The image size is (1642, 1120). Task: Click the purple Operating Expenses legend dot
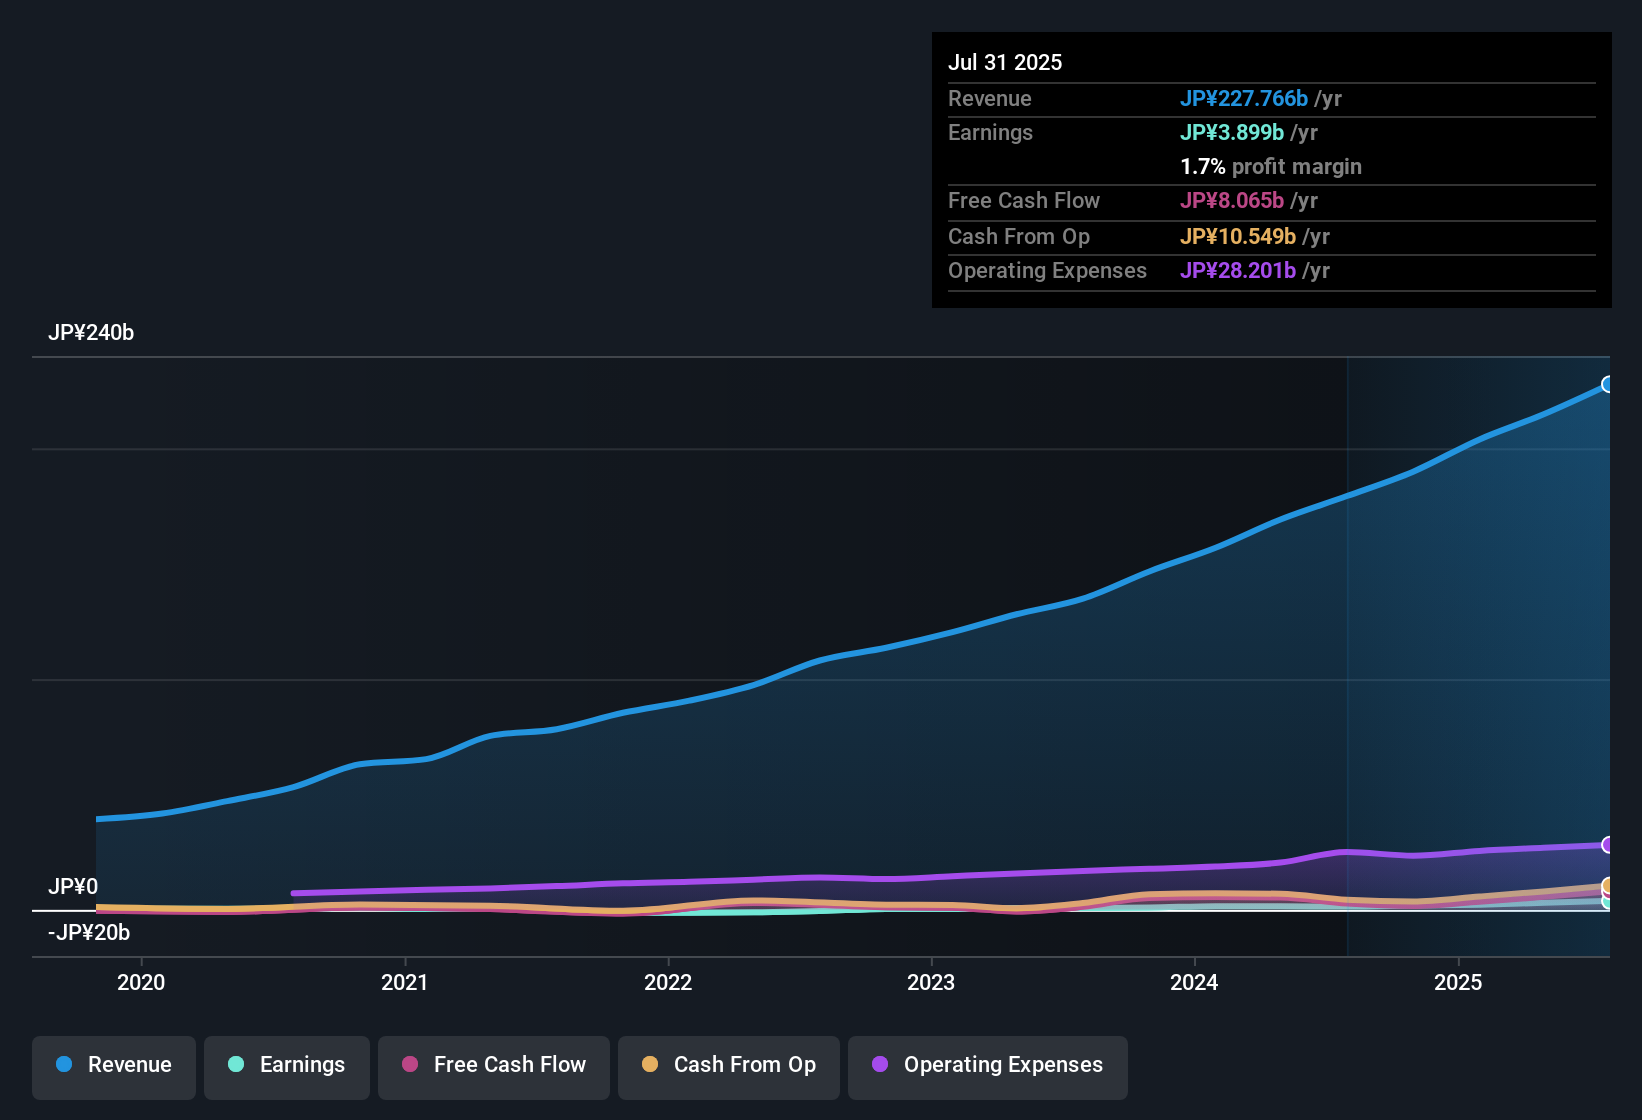(x=880, y=1066)
